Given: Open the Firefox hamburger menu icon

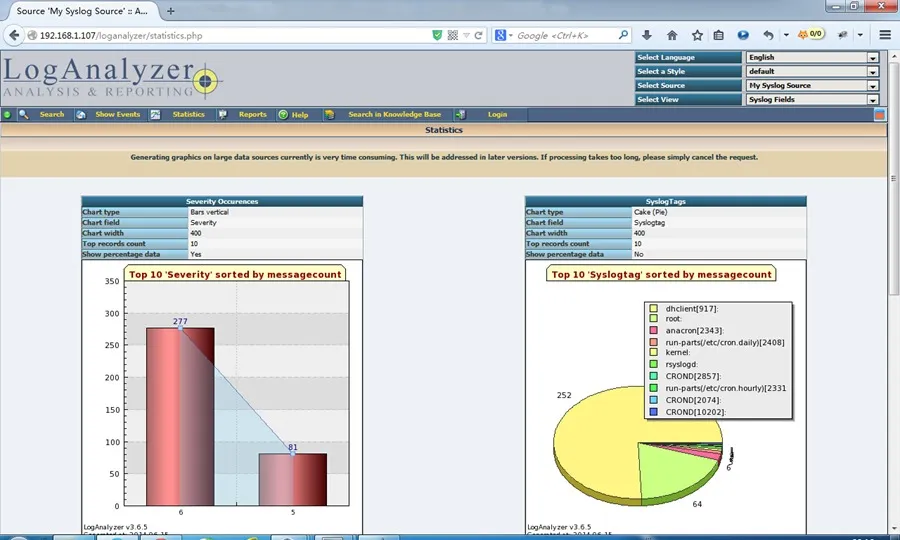Looking at the screenshot, I should [x=885, y=35].
